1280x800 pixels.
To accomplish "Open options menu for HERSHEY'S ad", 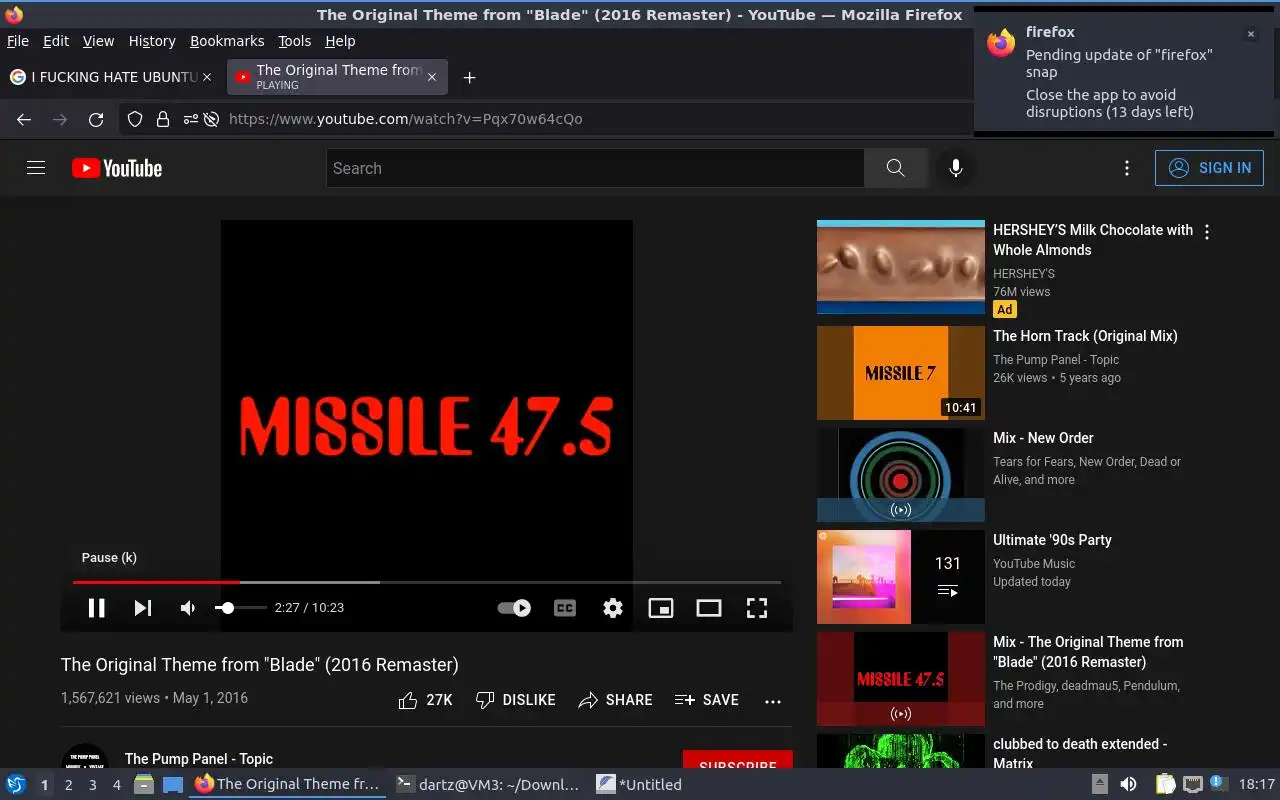I will pos(1207,232).
